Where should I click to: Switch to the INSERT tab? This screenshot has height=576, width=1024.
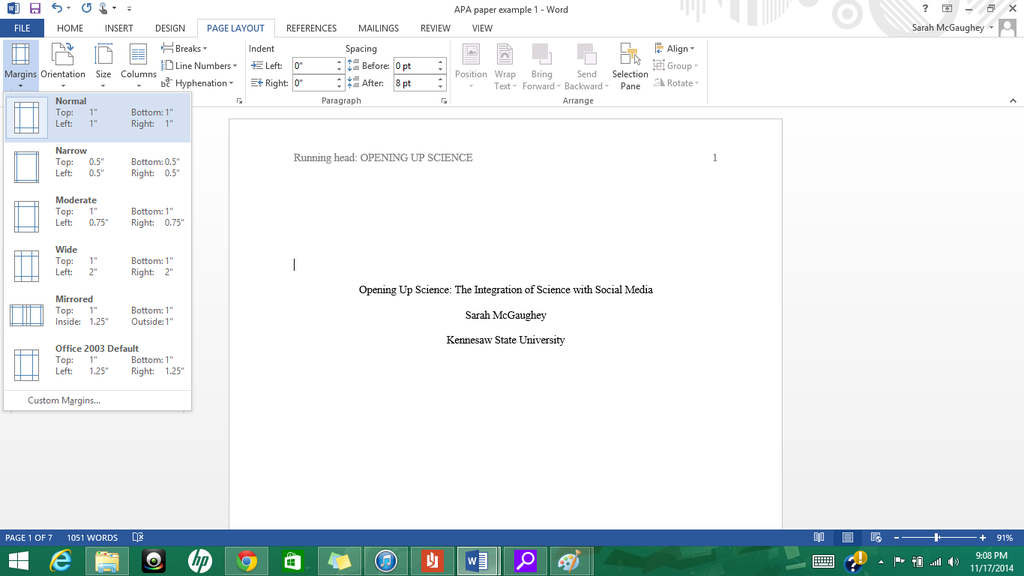click(x=119, y=28)
